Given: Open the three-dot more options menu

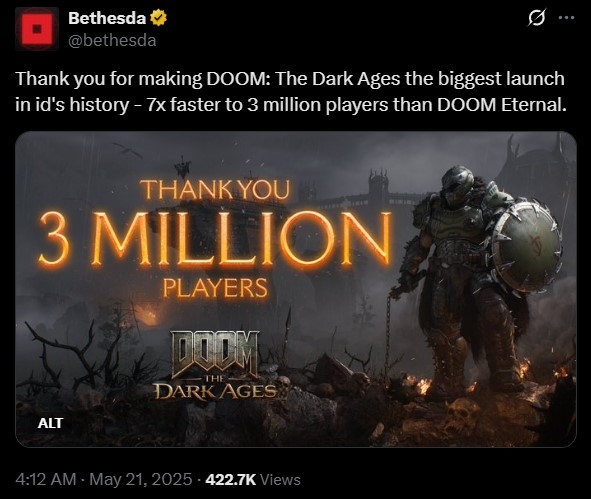Looking at the screenshot, I should click(566, 17).
